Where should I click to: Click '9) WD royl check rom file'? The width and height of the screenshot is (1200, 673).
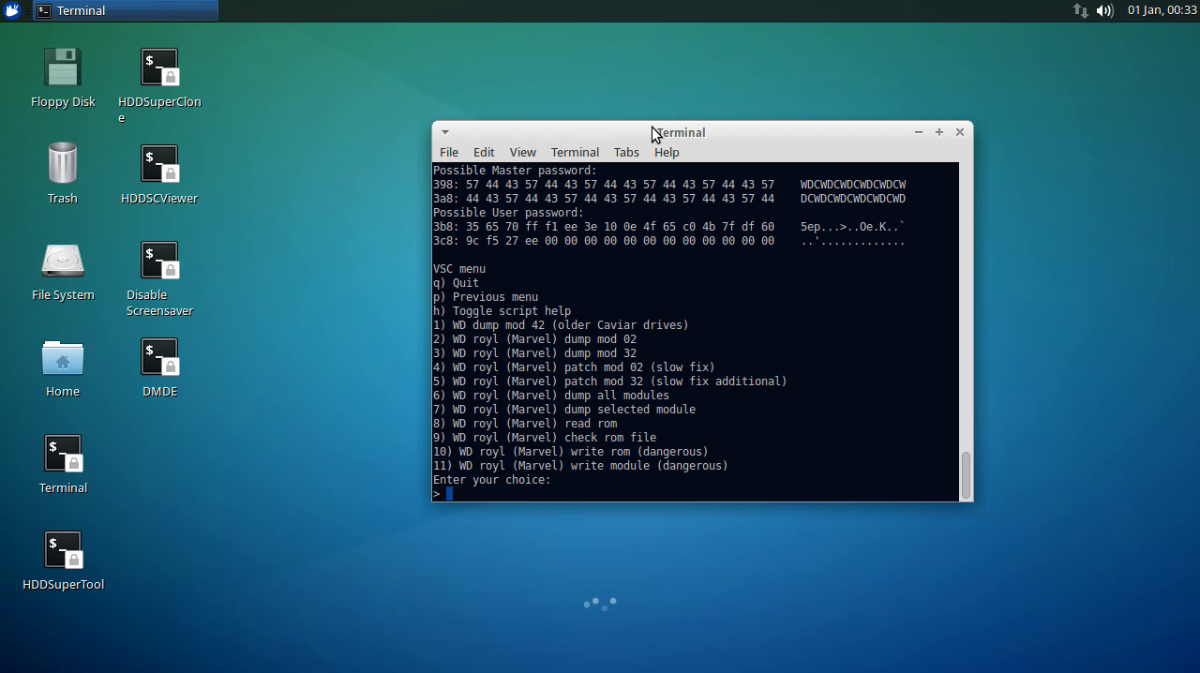tap(545, 437)
